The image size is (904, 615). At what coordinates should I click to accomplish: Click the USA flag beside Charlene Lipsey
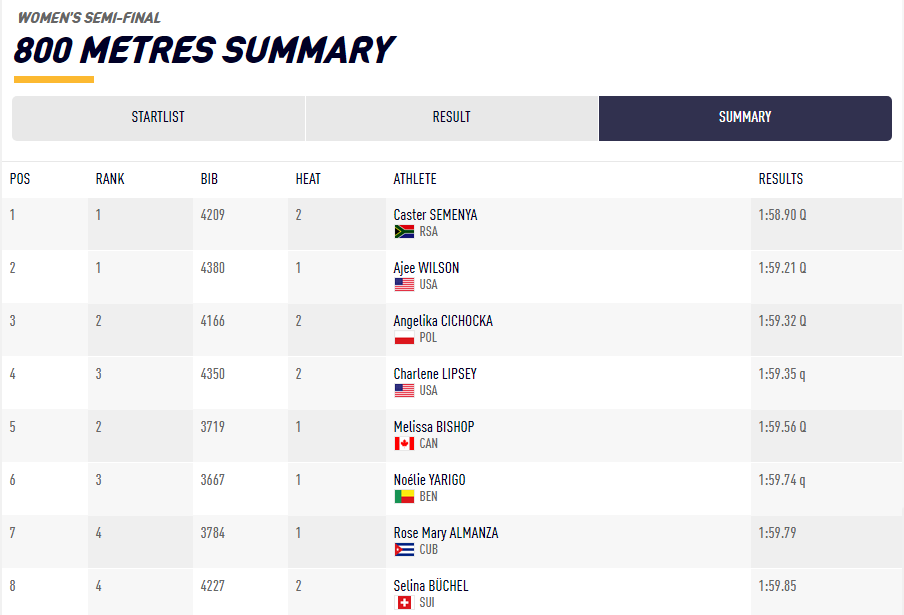404,391
